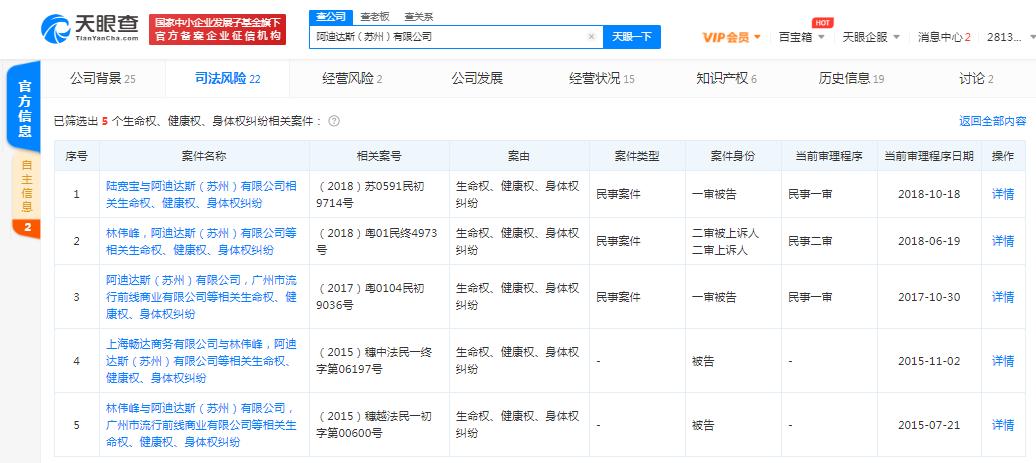
Task: Click 详情 for case dated 2018-06-19
Action: [1002, 241]
